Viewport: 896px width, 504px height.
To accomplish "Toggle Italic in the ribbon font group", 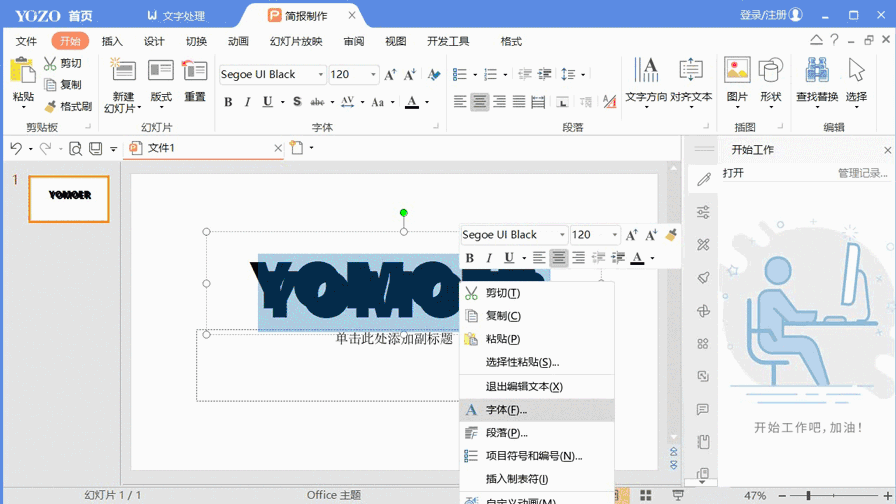I will (x=247, y=102).
